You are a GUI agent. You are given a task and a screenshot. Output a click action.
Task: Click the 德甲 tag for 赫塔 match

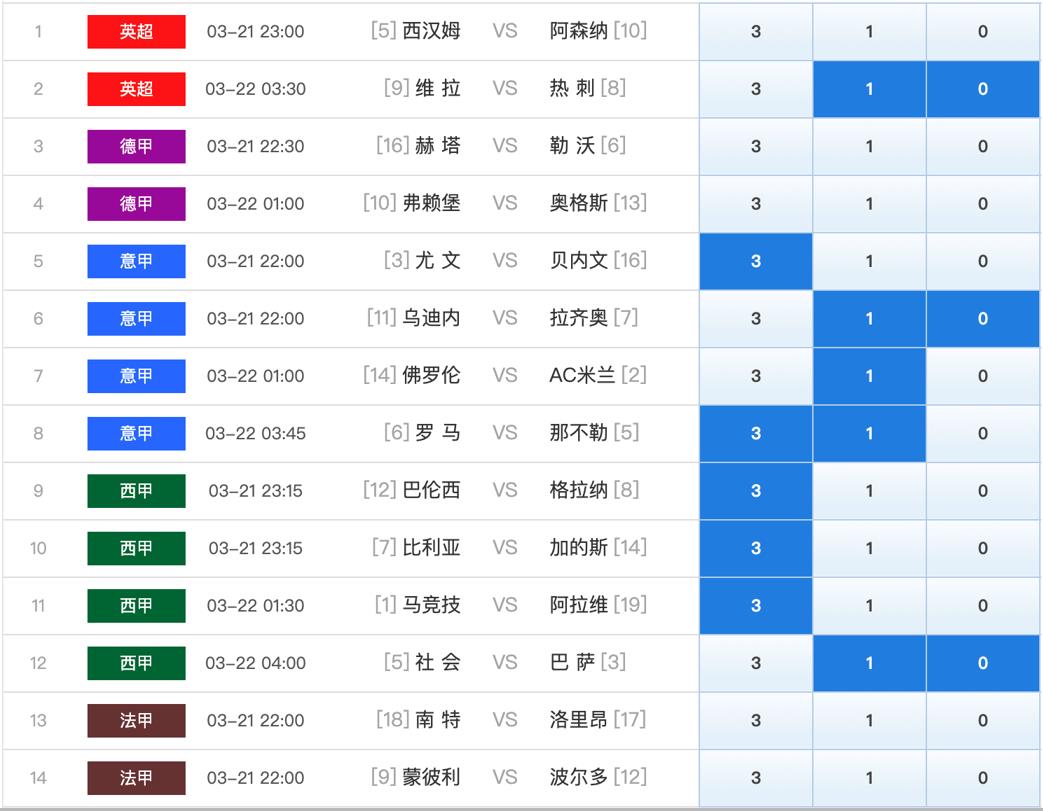click(136, 146)
